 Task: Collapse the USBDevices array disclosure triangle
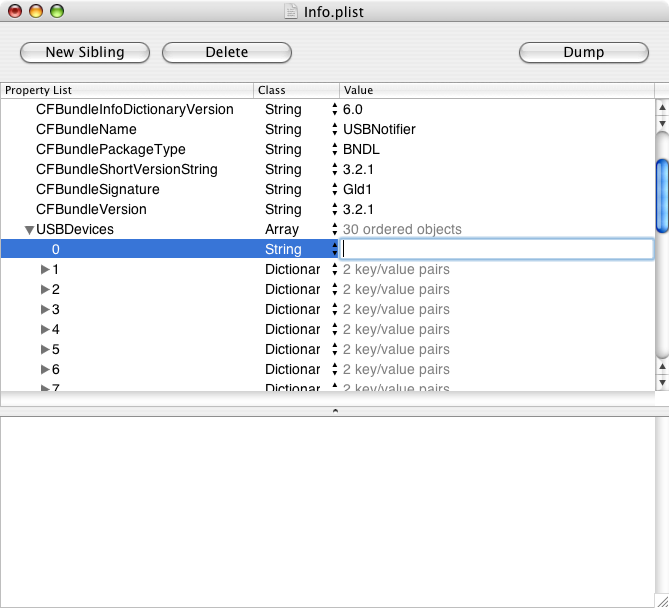click(x=29, y=230)
